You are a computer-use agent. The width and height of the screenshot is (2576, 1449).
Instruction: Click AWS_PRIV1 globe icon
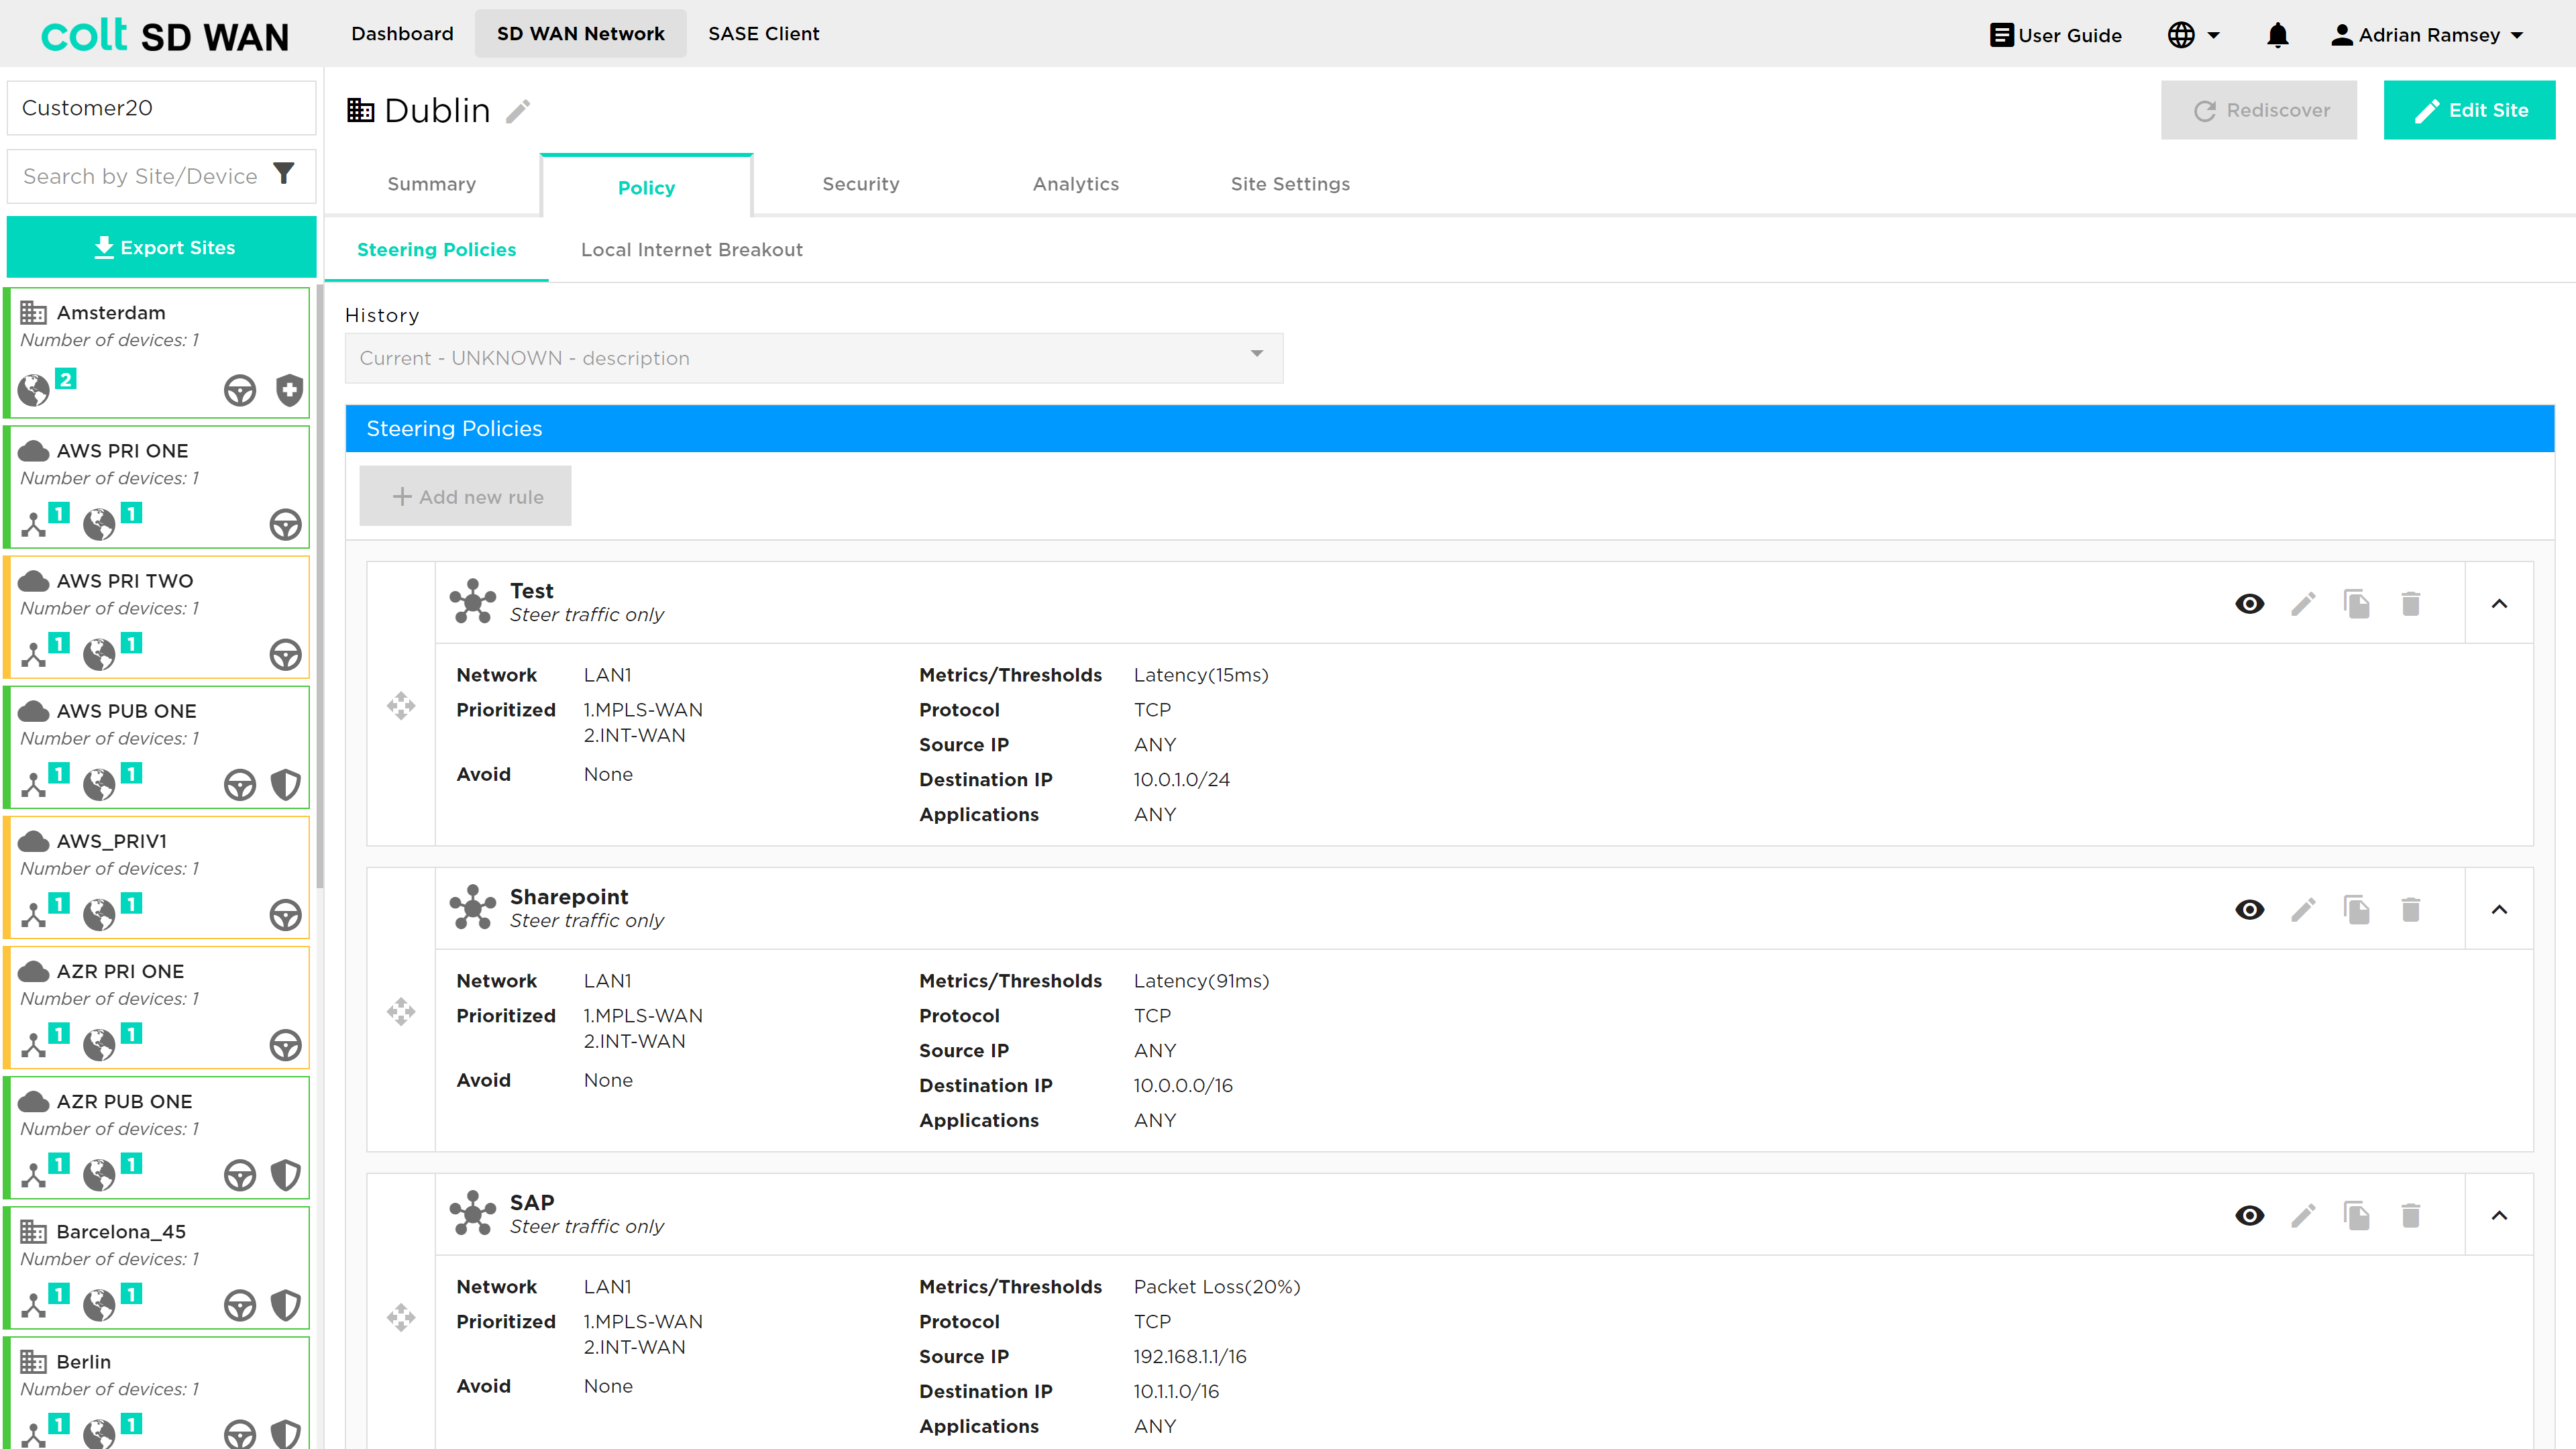tap(99, 914)
